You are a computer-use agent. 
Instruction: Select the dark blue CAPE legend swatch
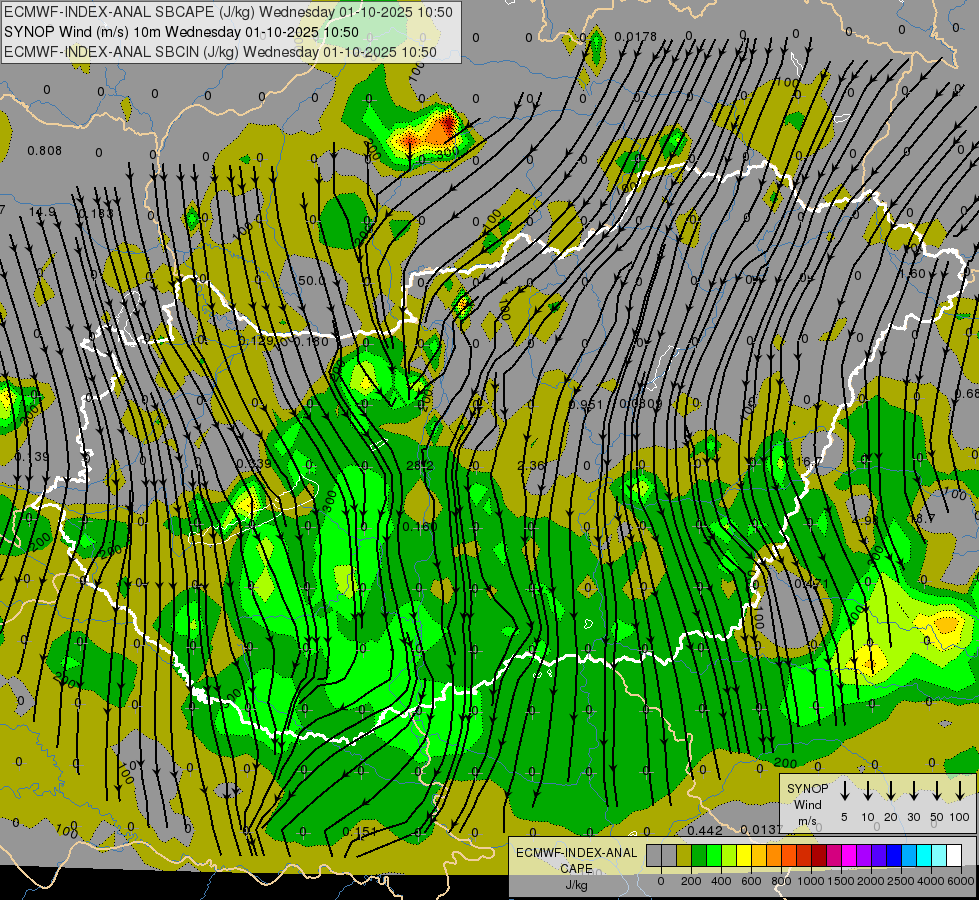click(x=895, y=855)
